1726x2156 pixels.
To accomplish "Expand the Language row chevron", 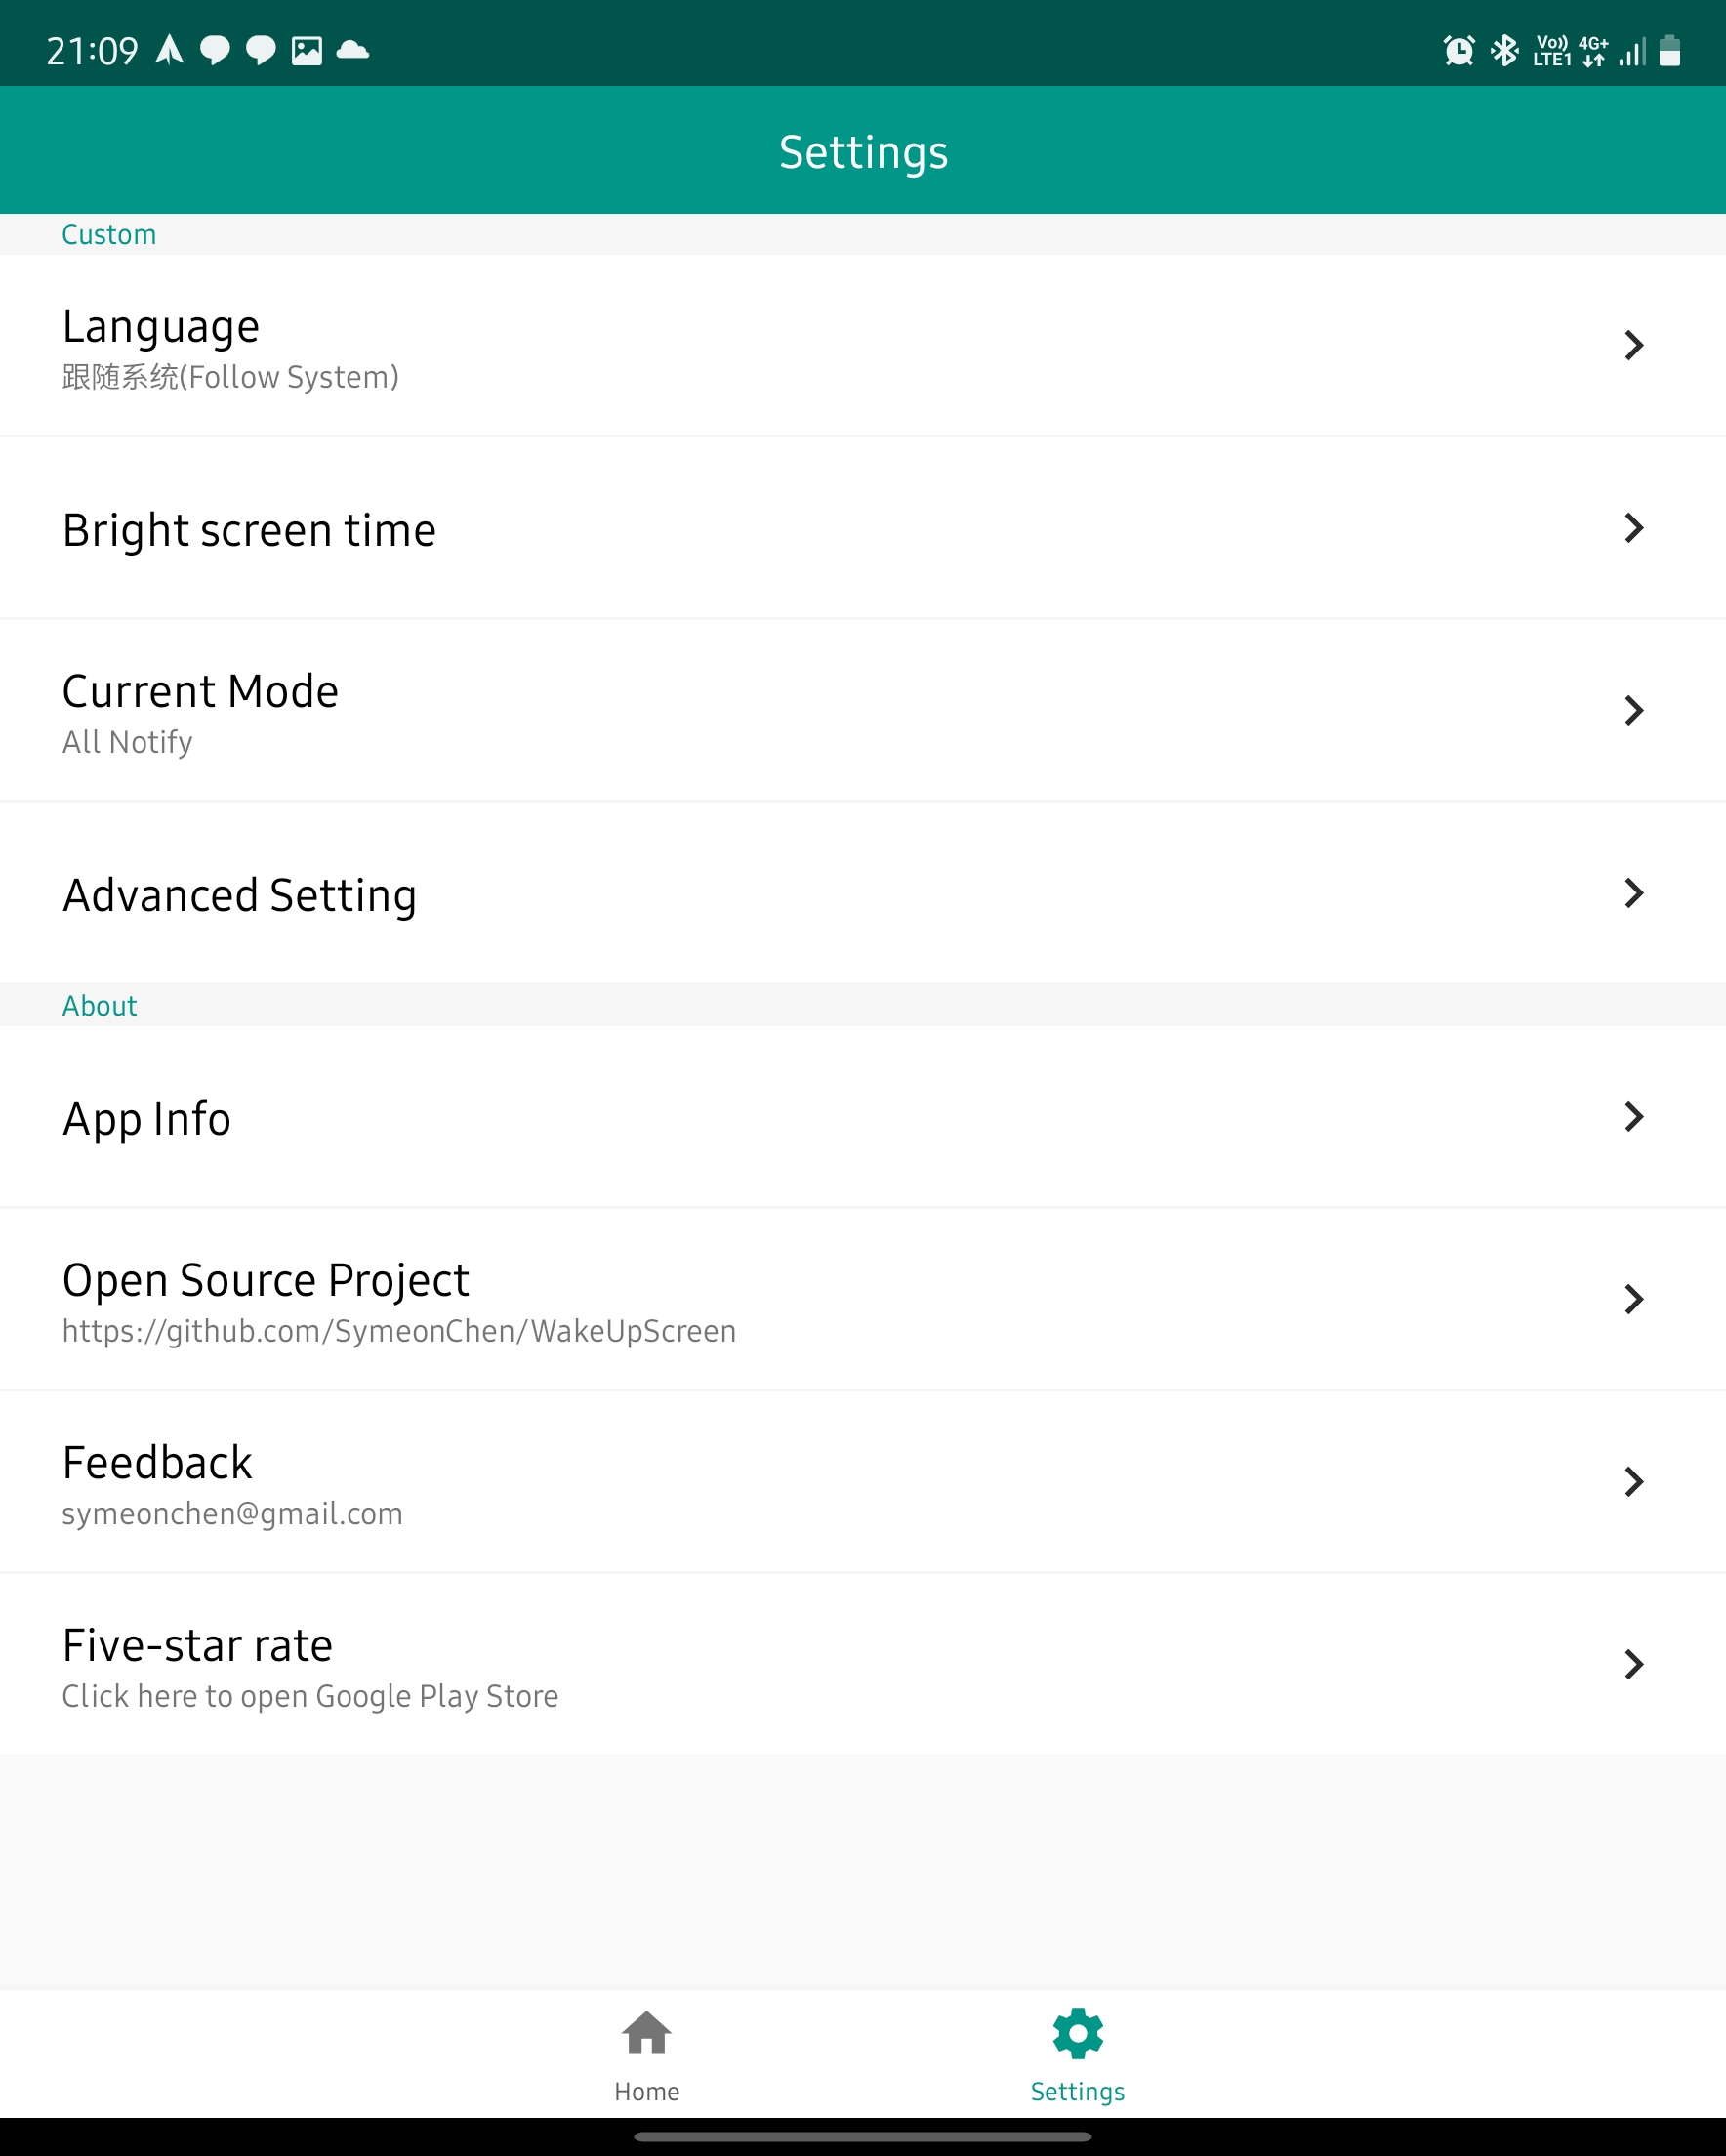I will click(x=1634, y=345).
